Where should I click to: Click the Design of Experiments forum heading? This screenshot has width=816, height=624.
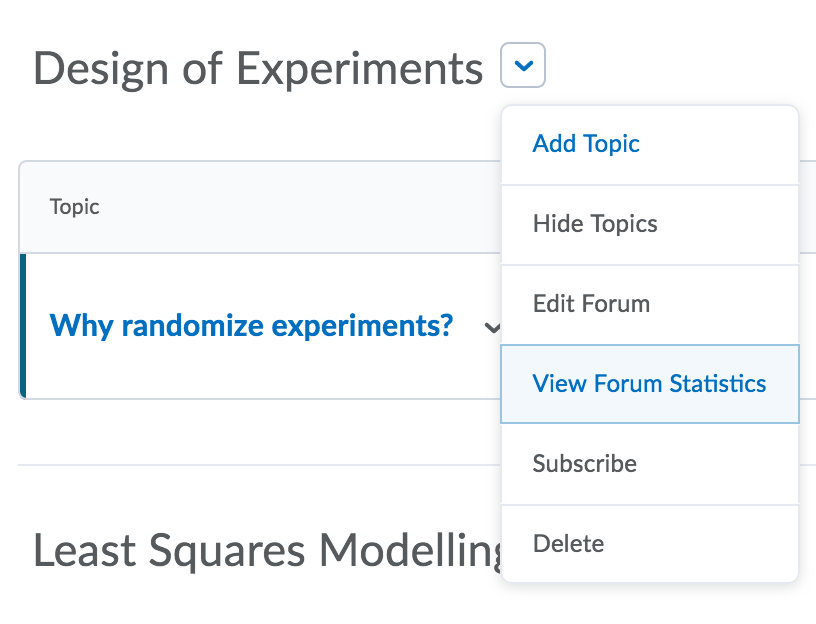[x=258, y=68]
